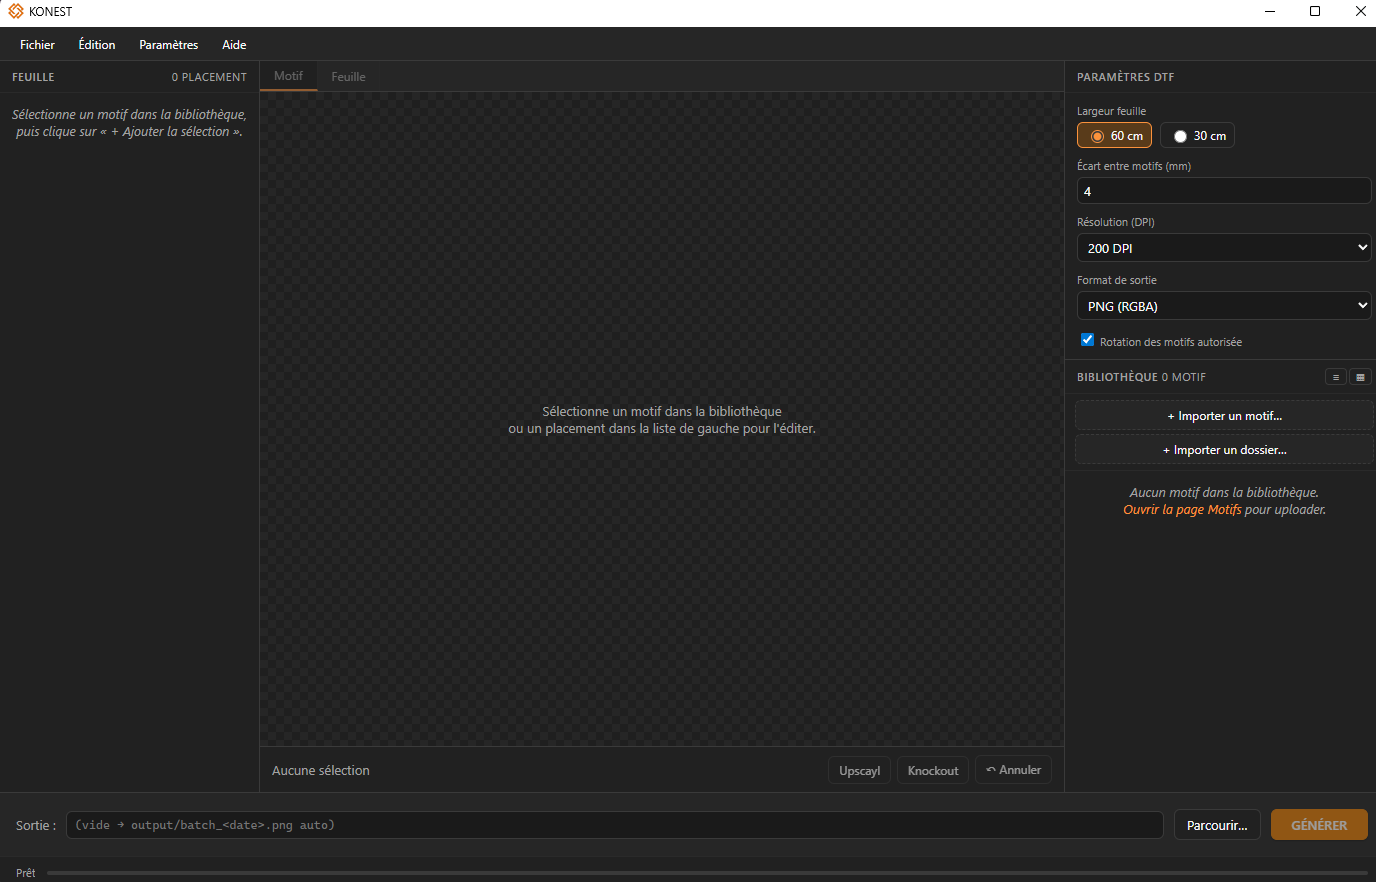Image resolution: width=1376 pixels, height=882 pixels.
Task: Click the 'PARAMÈTRES DTF' panel header
Action: 1125,77
